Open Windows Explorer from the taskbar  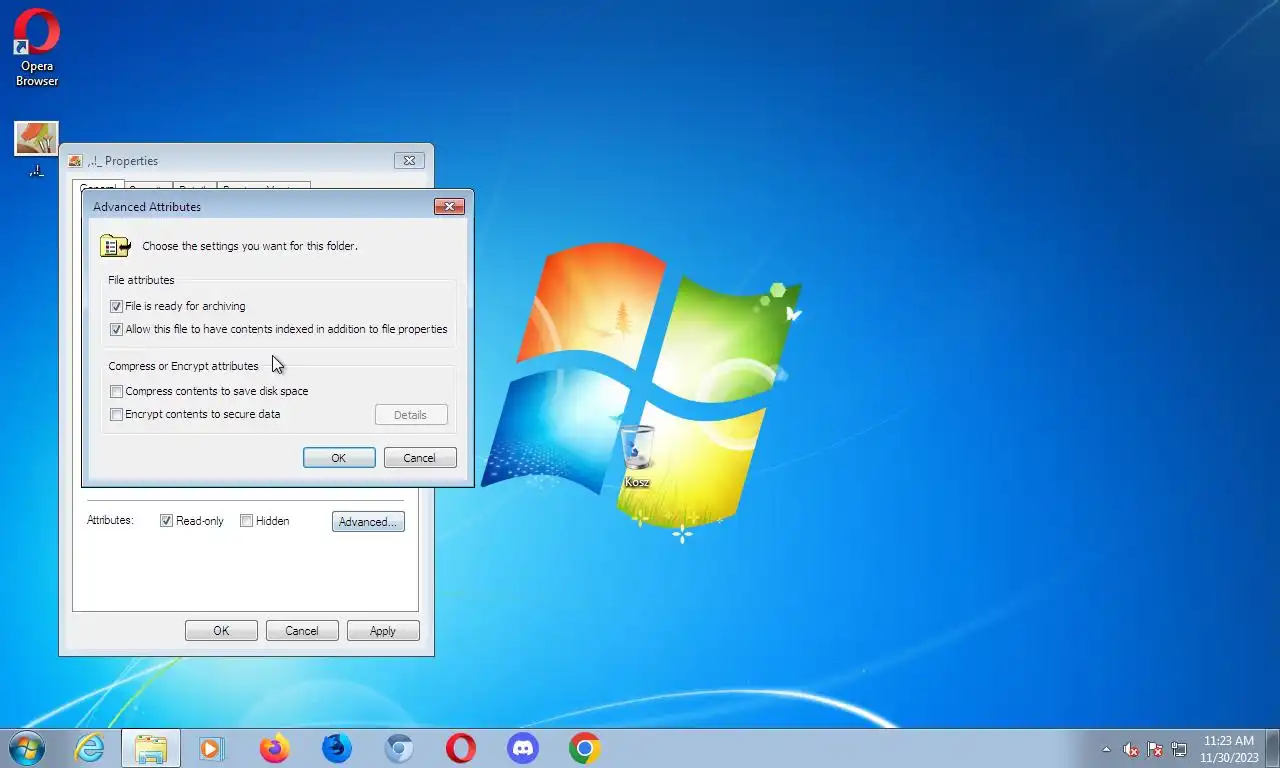point(151,748)
